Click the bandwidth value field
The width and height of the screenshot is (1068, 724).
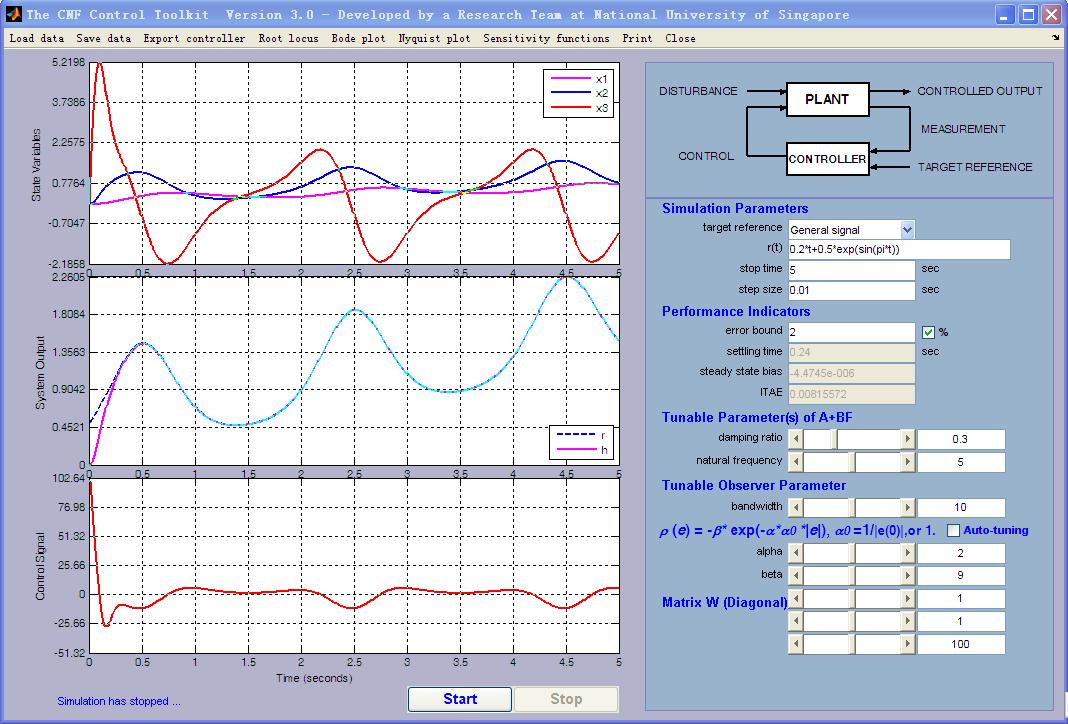pos(960,507)
